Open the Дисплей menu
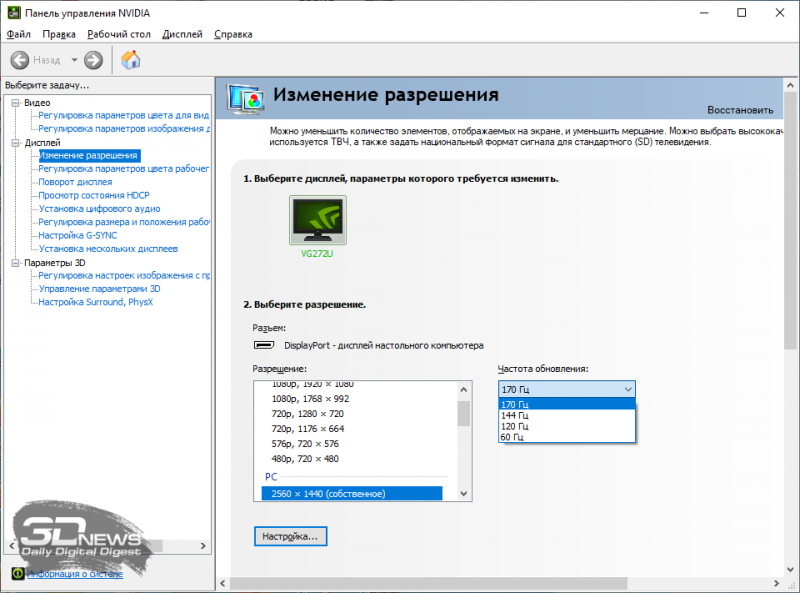This screenshot has height=593, width=800. click(x=181, y=33)
